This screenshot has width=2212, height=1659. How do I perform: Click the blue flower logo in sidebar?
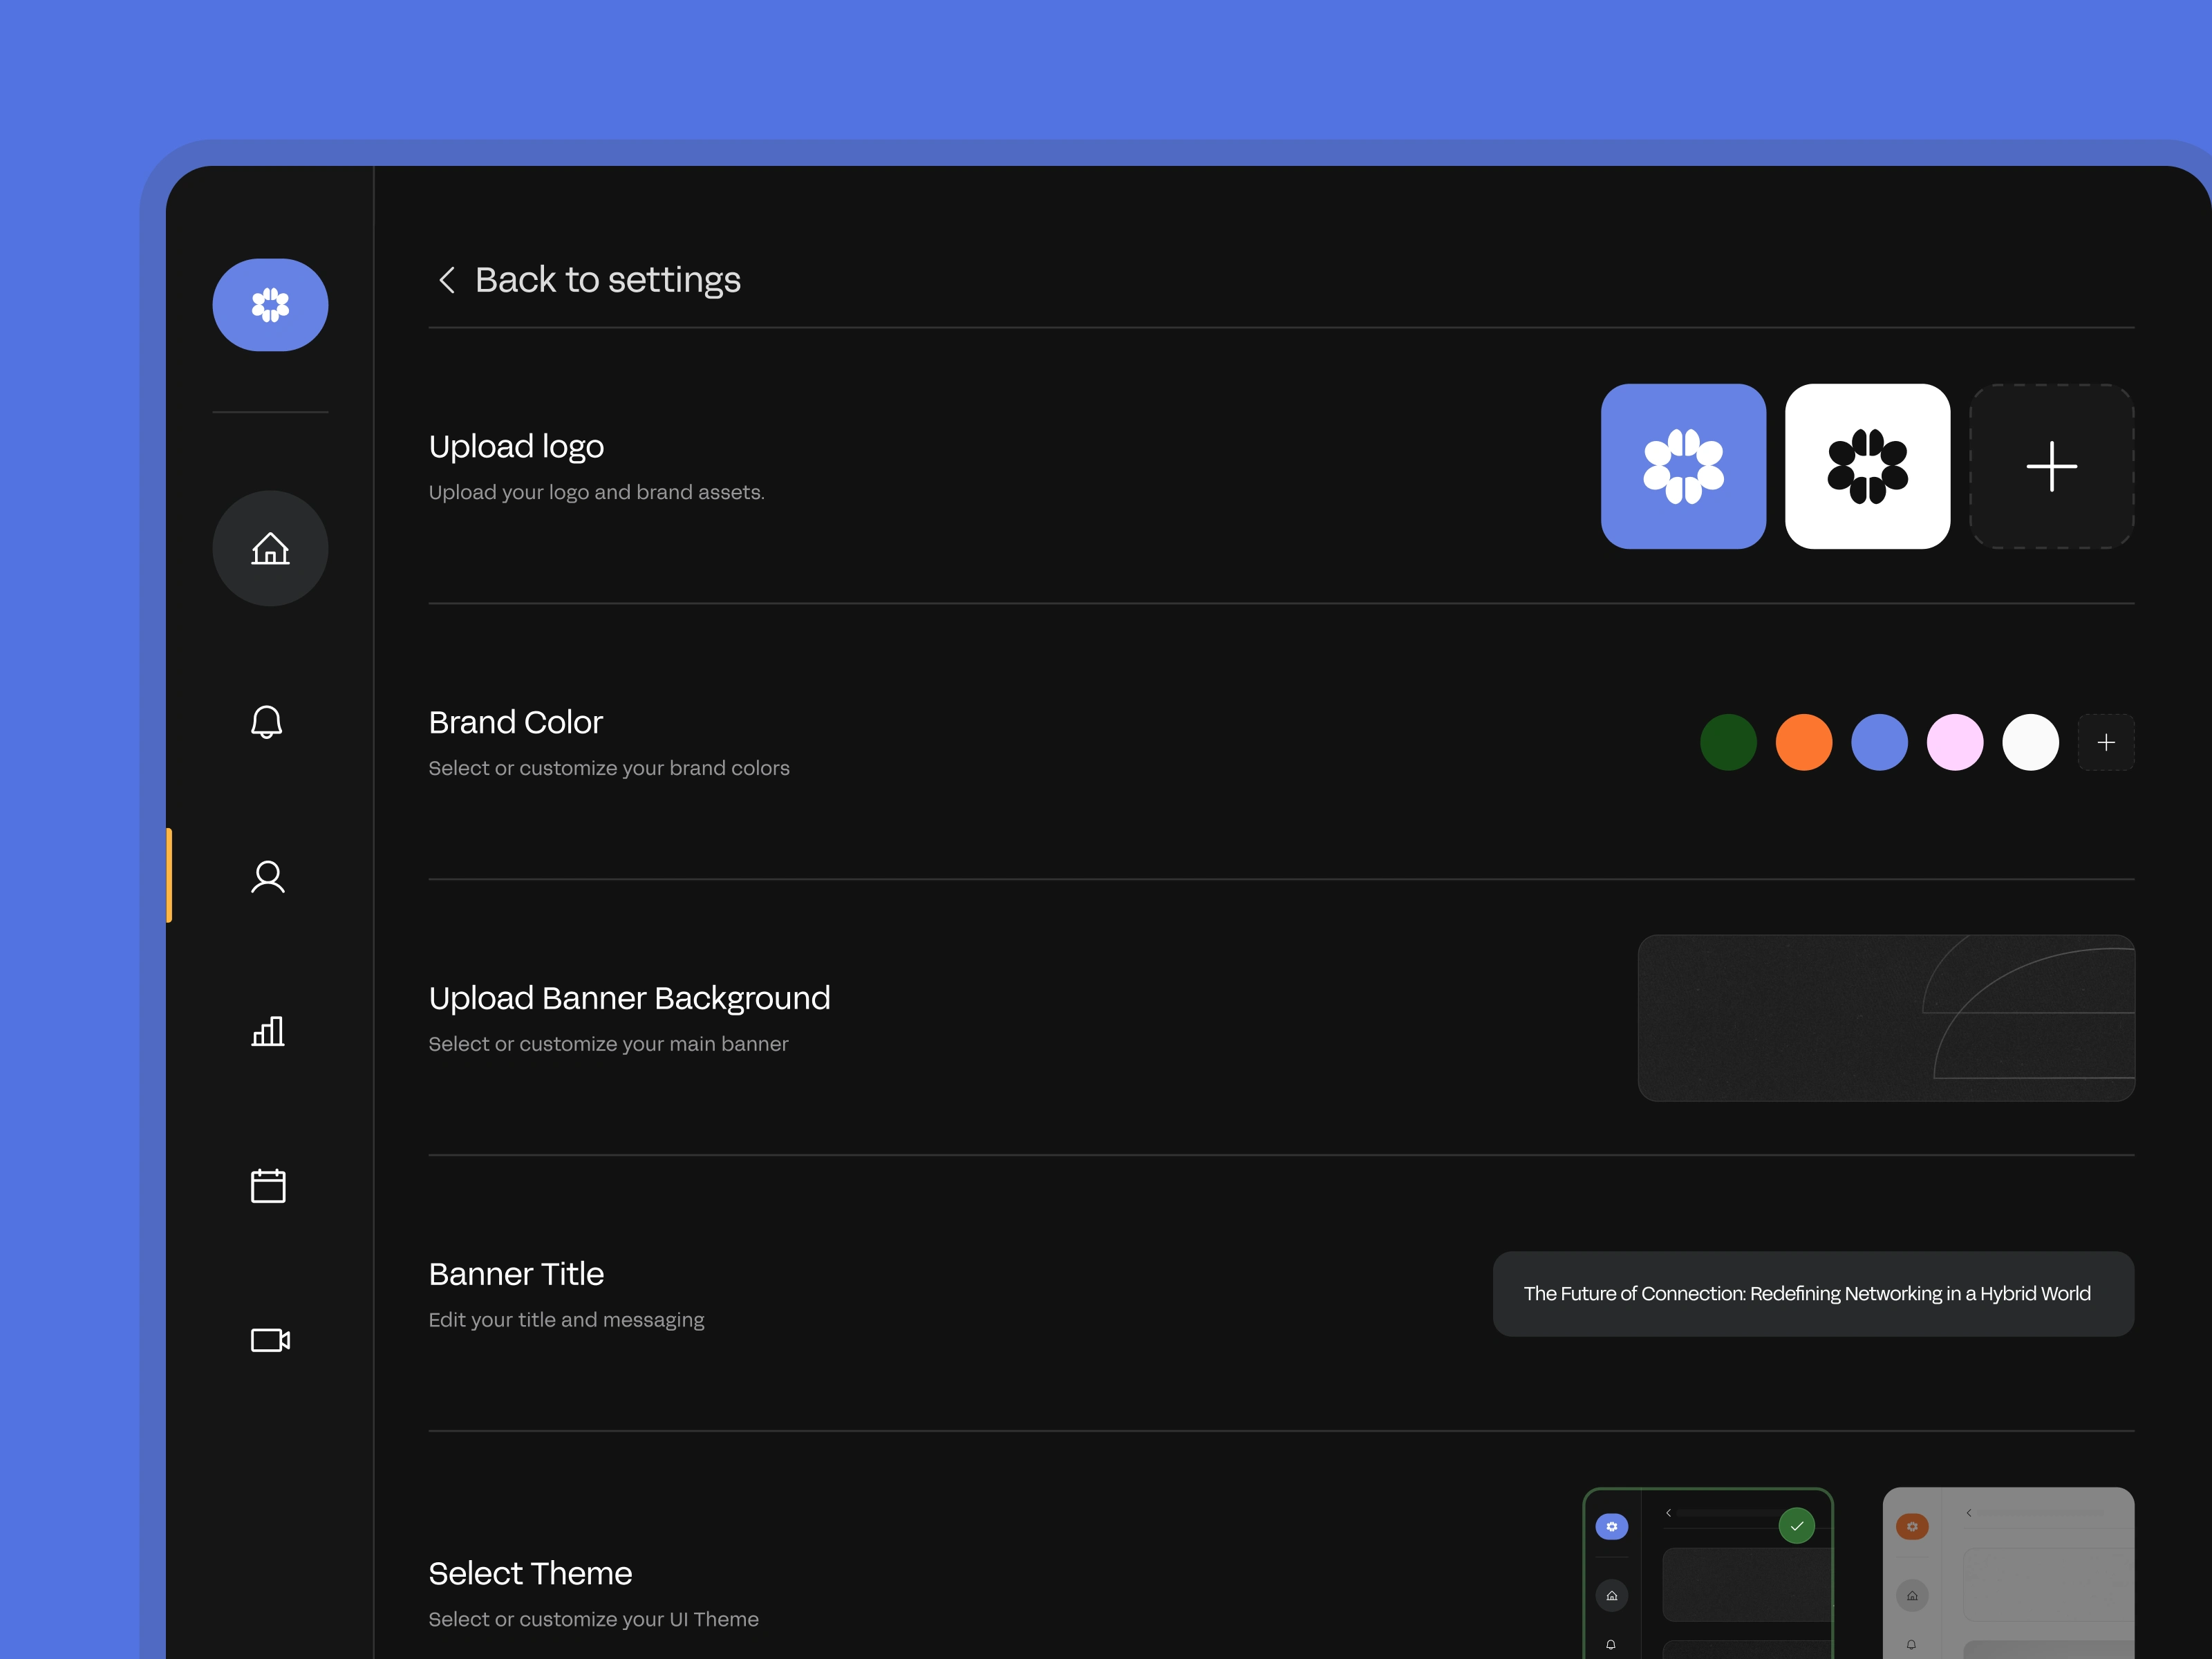click(x=270, y=305)
